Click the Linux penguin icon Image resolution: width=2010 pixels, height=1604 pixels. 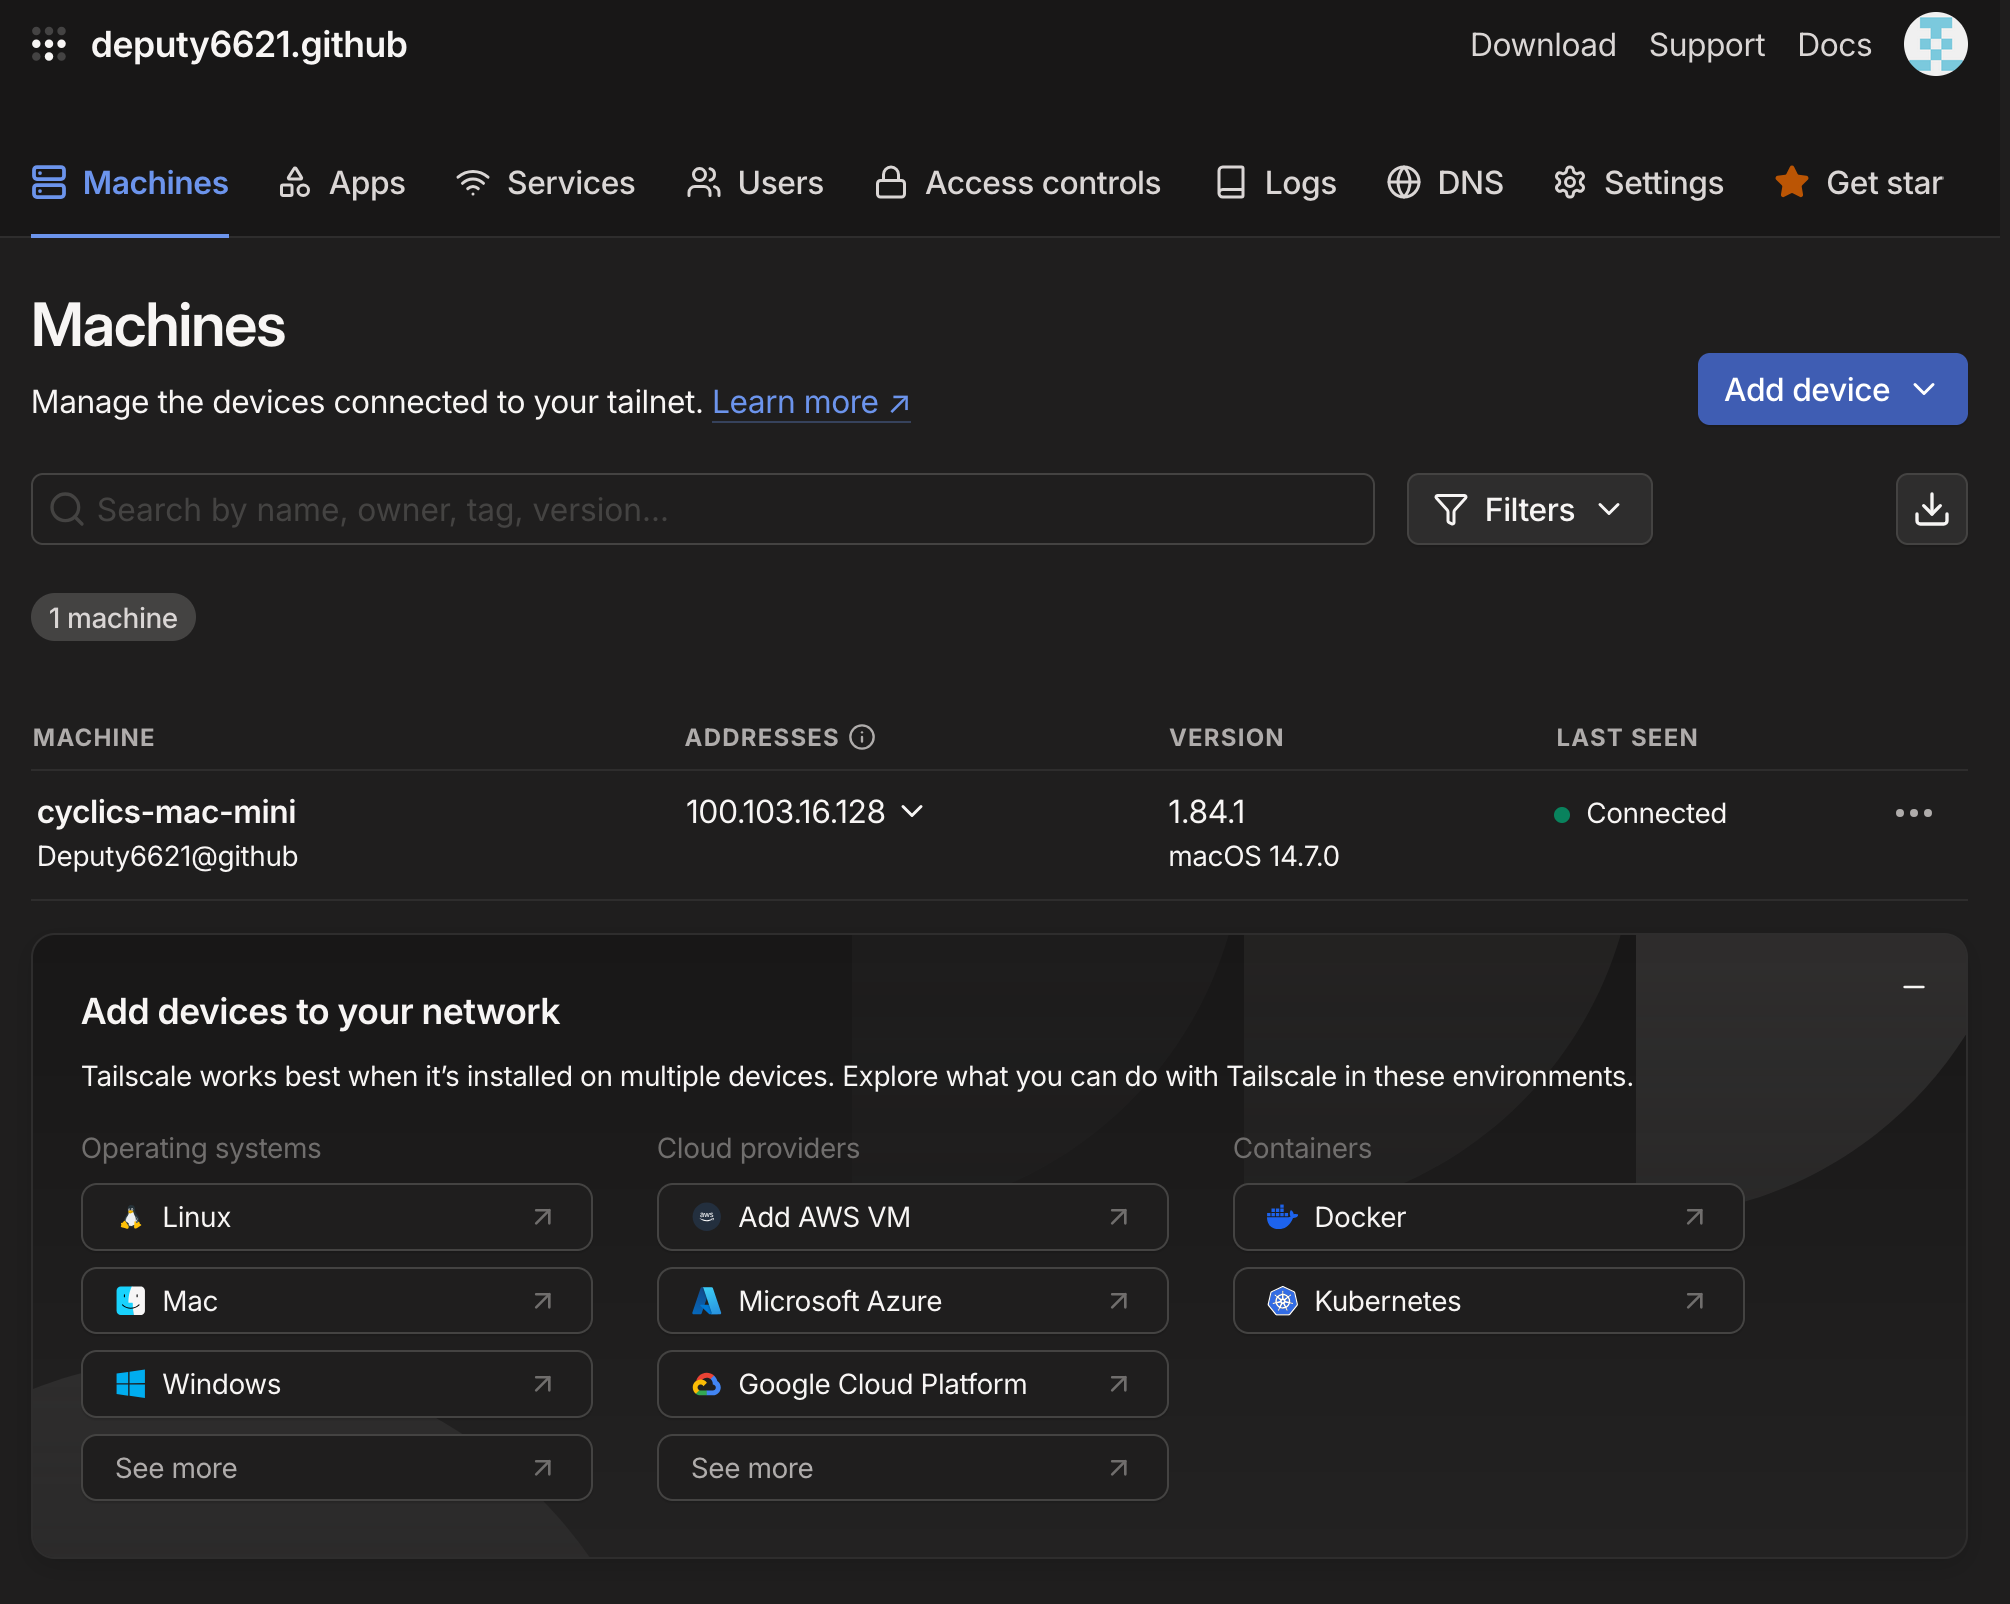pos(131,1217)
